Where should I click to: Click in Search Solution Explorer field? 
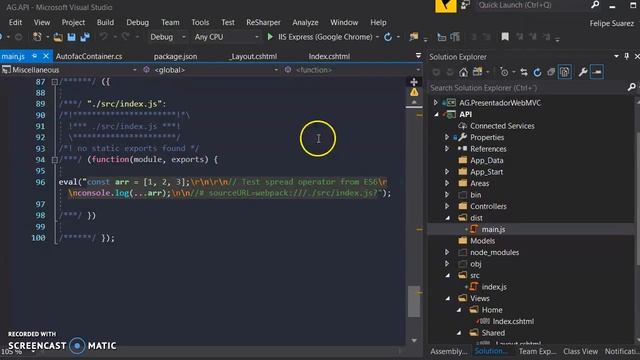pos(527,87)
